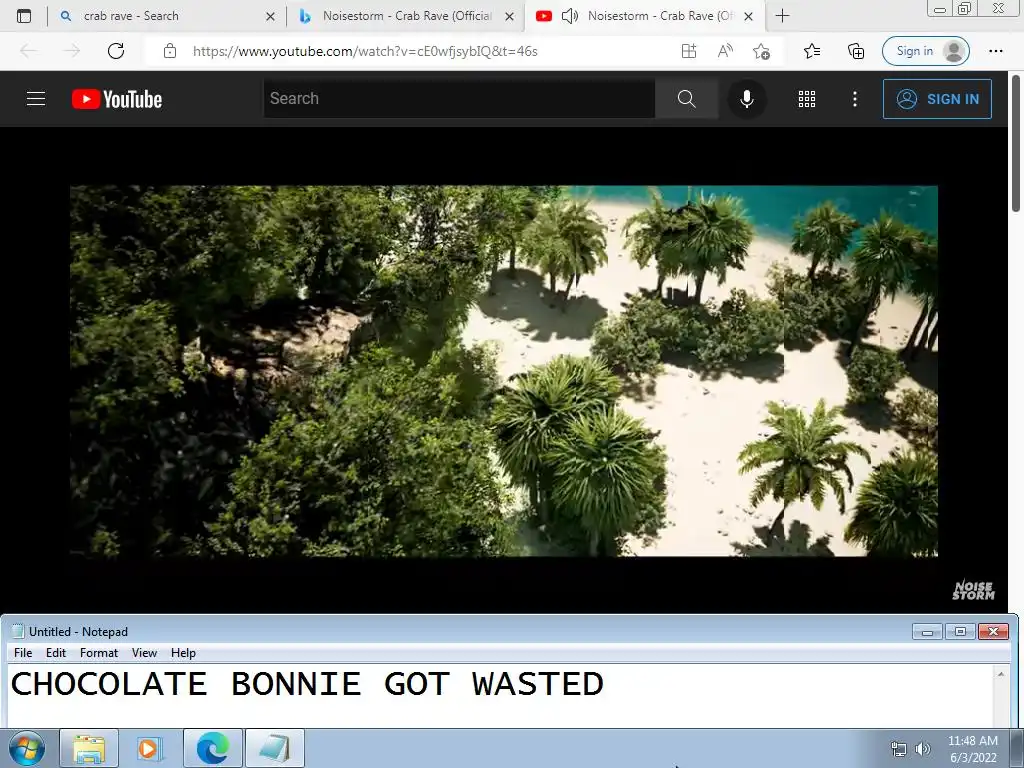Open the Windows Start button
Viewport: 1024px width, 768px height.
26,748
